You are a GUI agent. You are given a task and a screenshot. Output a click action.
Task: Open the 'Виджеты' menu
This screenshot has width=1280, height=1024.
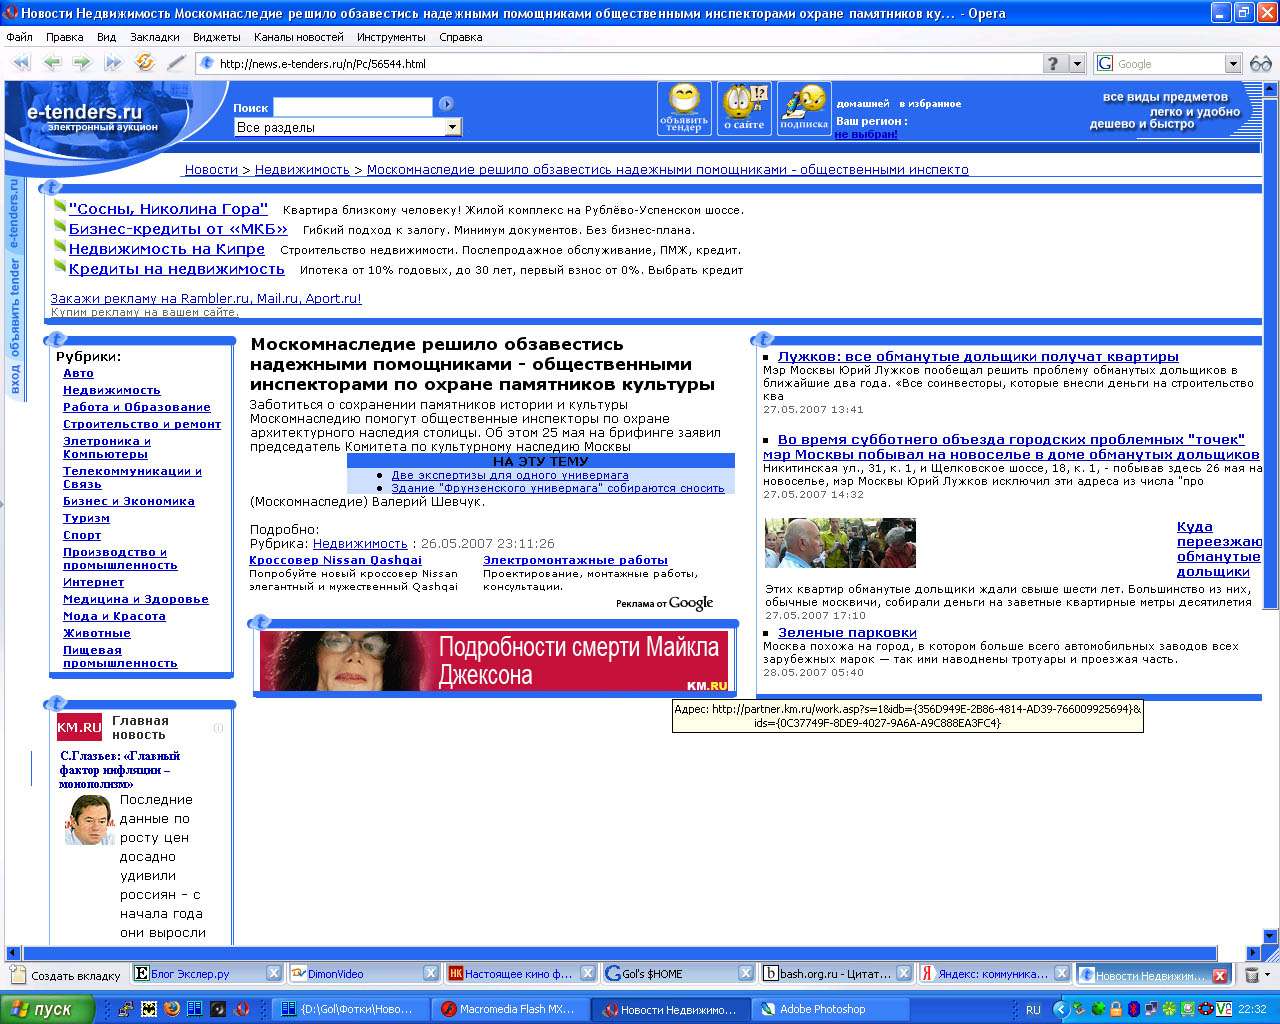tap(217, 37)
